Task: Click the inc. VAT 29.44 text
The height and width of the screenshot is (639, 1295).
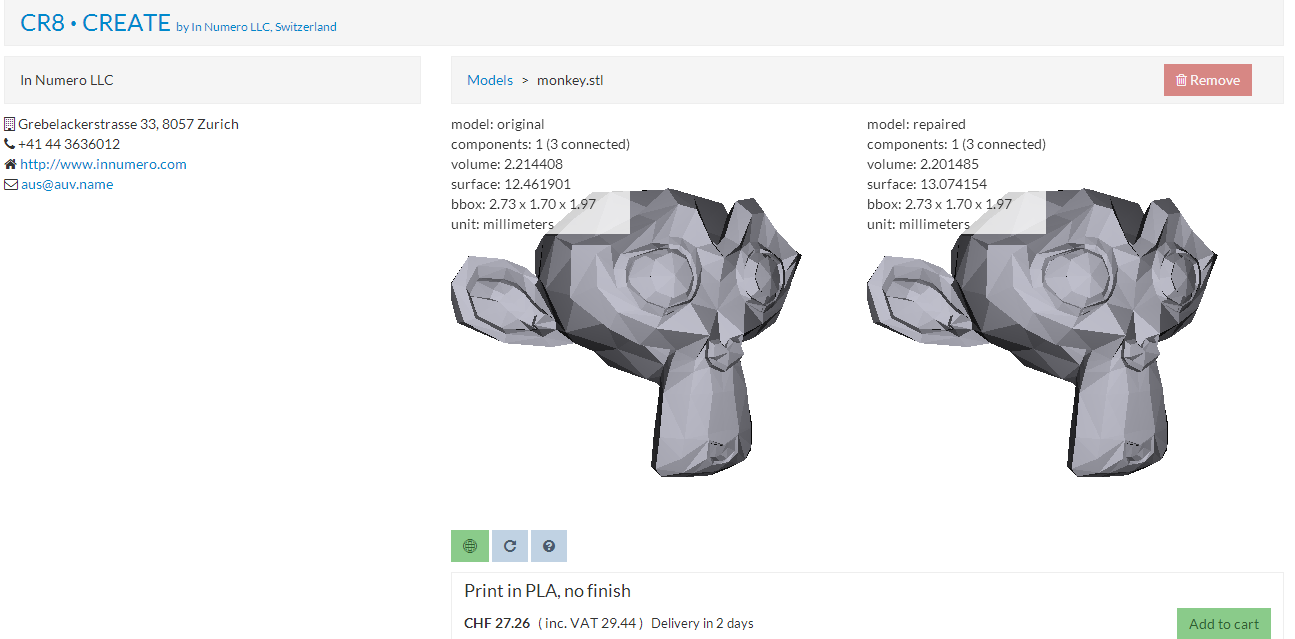Action: [590, 623]
